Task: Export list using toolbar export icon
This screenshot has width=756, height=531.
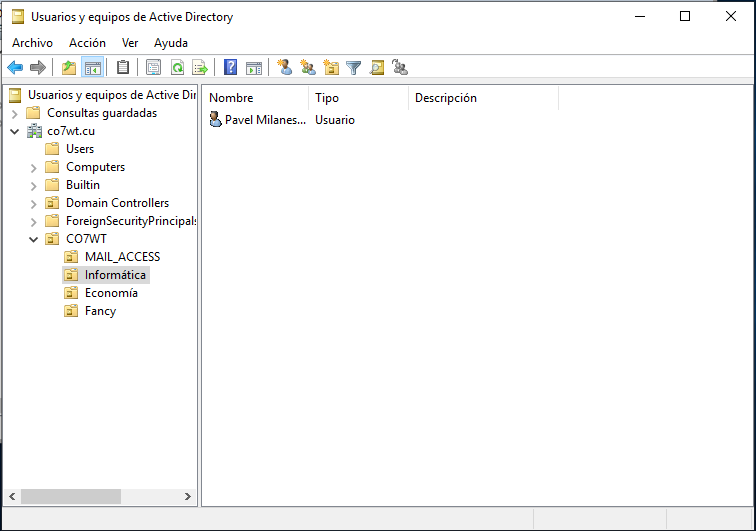Action: pyautogui.click(x=200, y=68)
